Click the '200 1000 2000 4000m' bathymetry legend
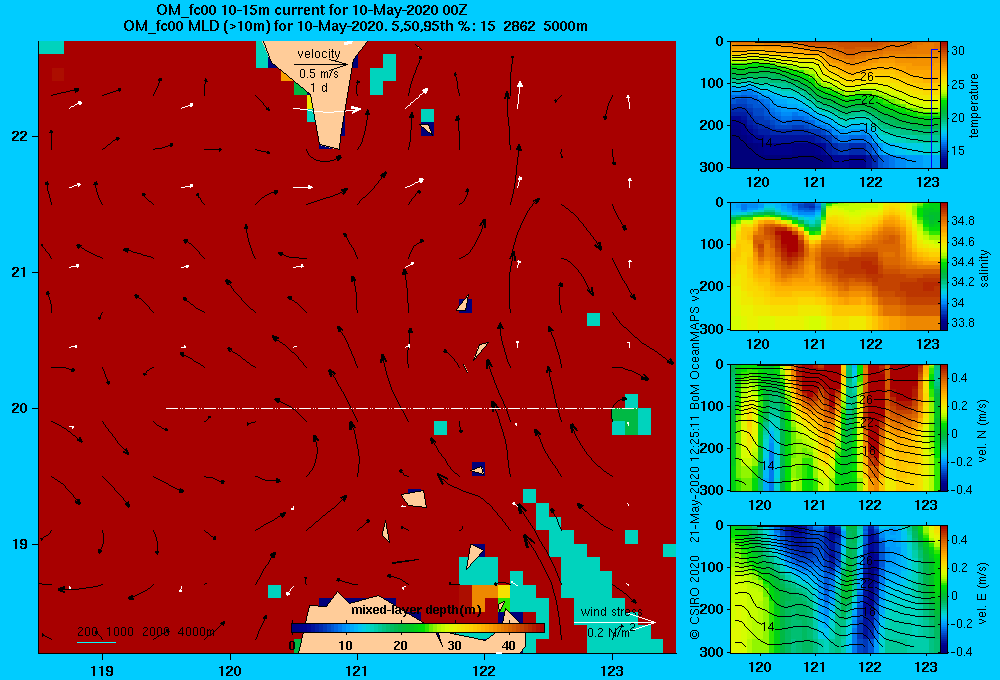This screenshot has width=1000, height=680. (145, 632)
